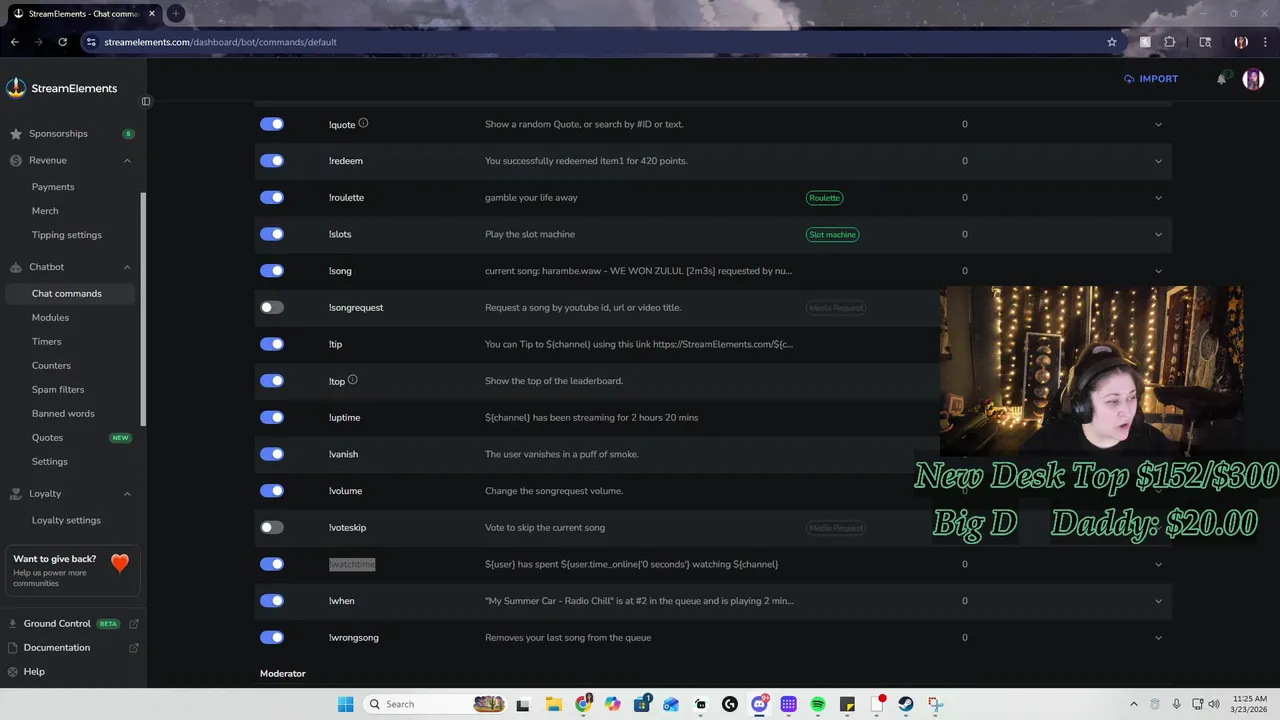This screenshot has height=720, width=1280.
Task: Open Chat commands in the sidebar
Action: pos(72,293)
